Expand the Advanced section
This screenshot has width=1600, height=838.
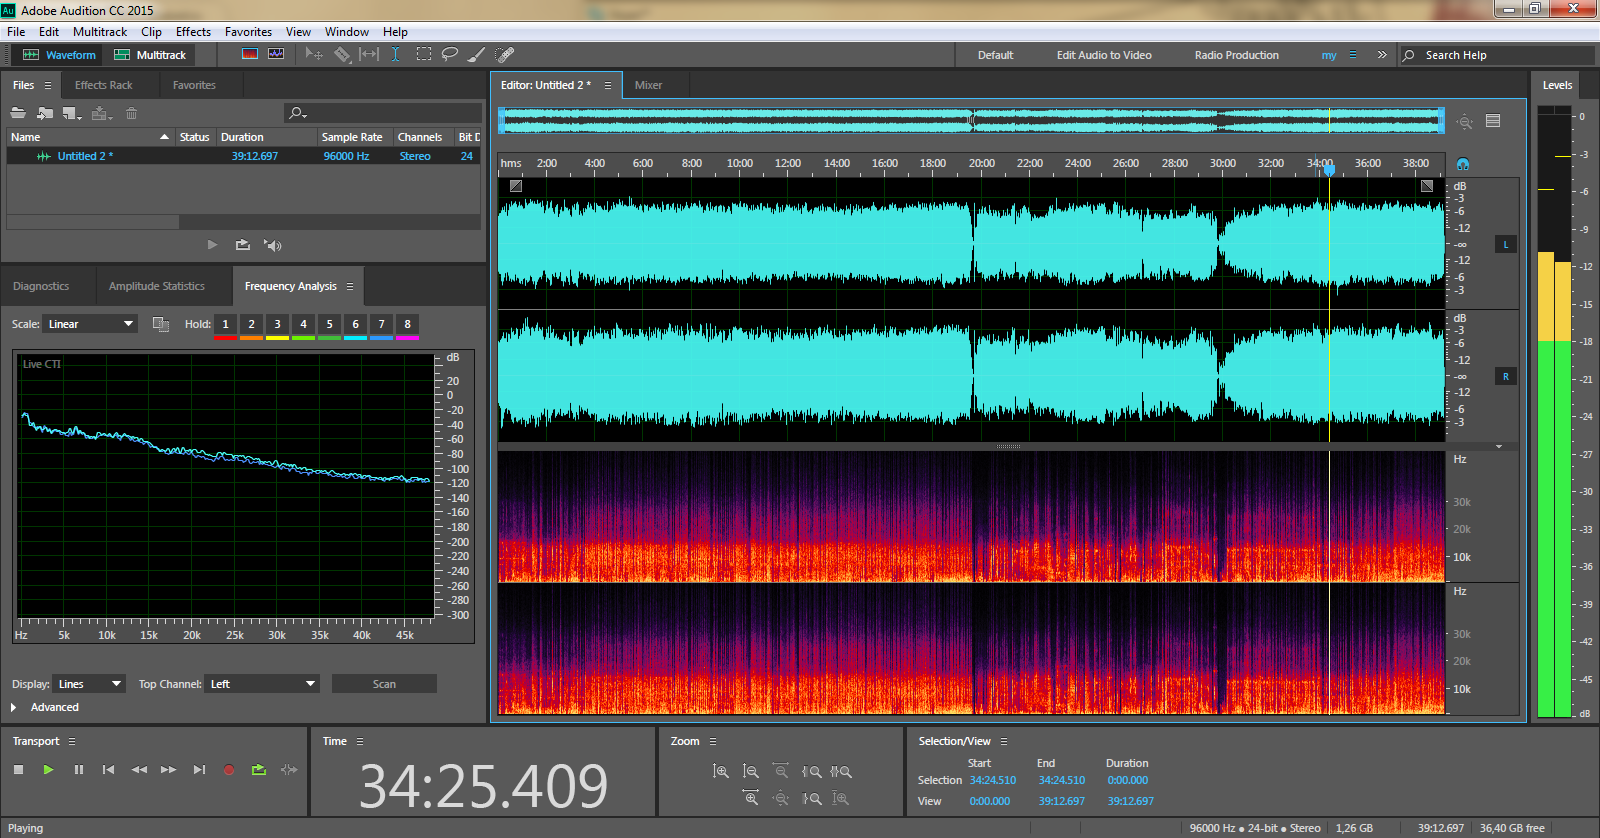tap(14, 707)
